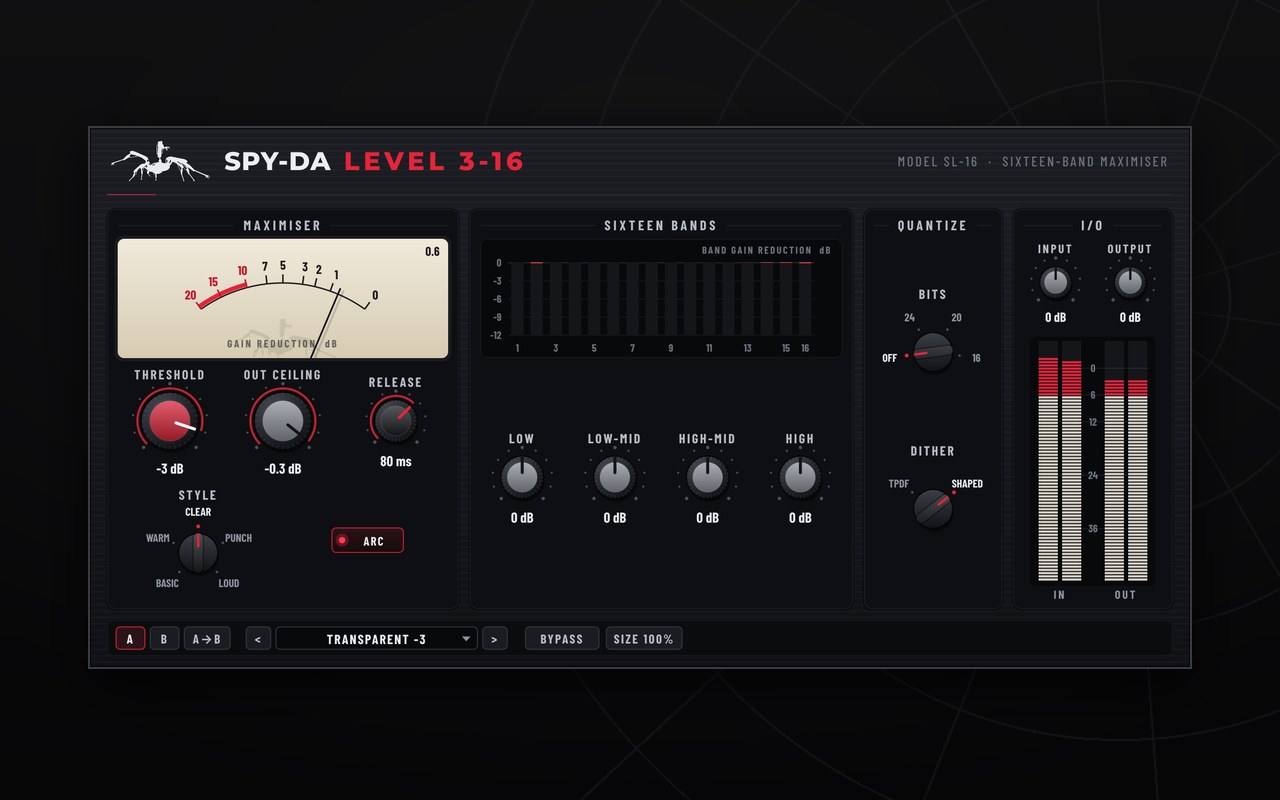Click the Release knob
This screenshot has width=1280, height=800.
395,420
